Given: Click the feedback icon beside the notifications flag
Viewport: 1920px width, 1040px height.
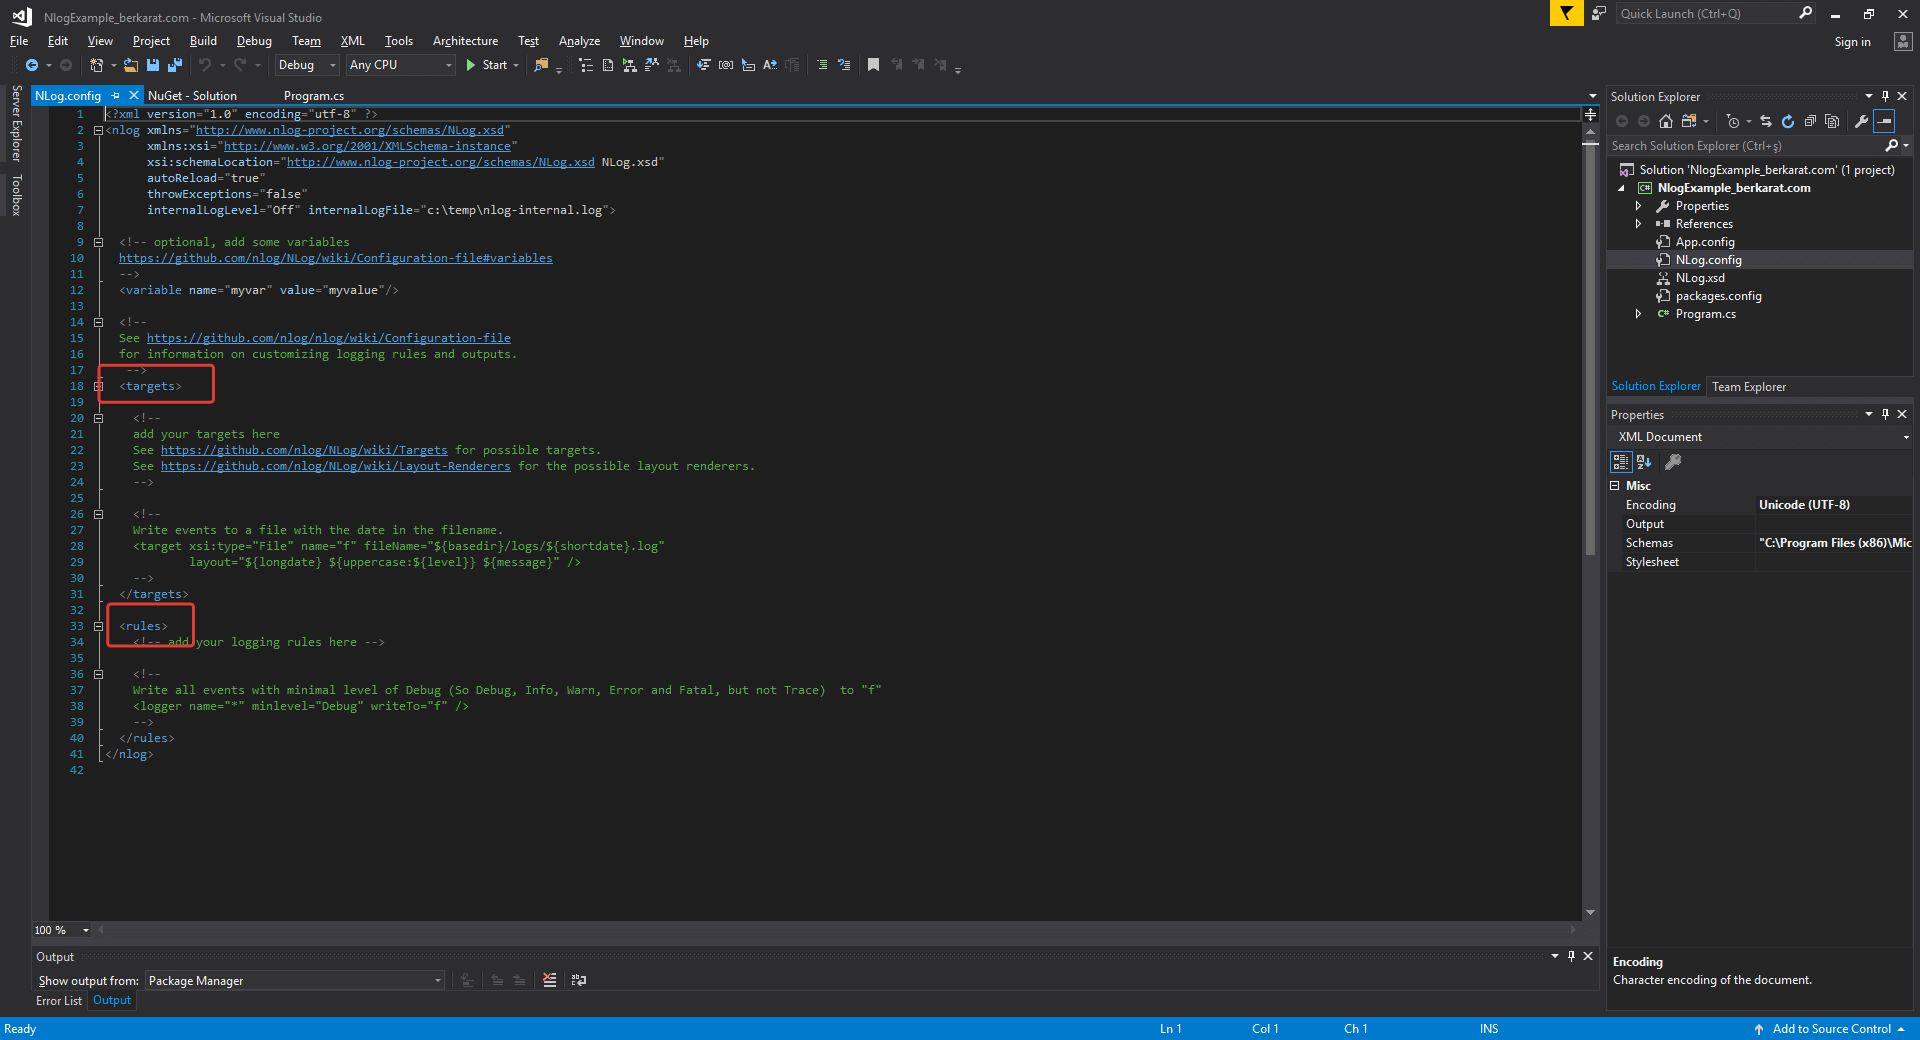Looking at the screenshot, I should pyautogui.click(x=1599, y=13).
